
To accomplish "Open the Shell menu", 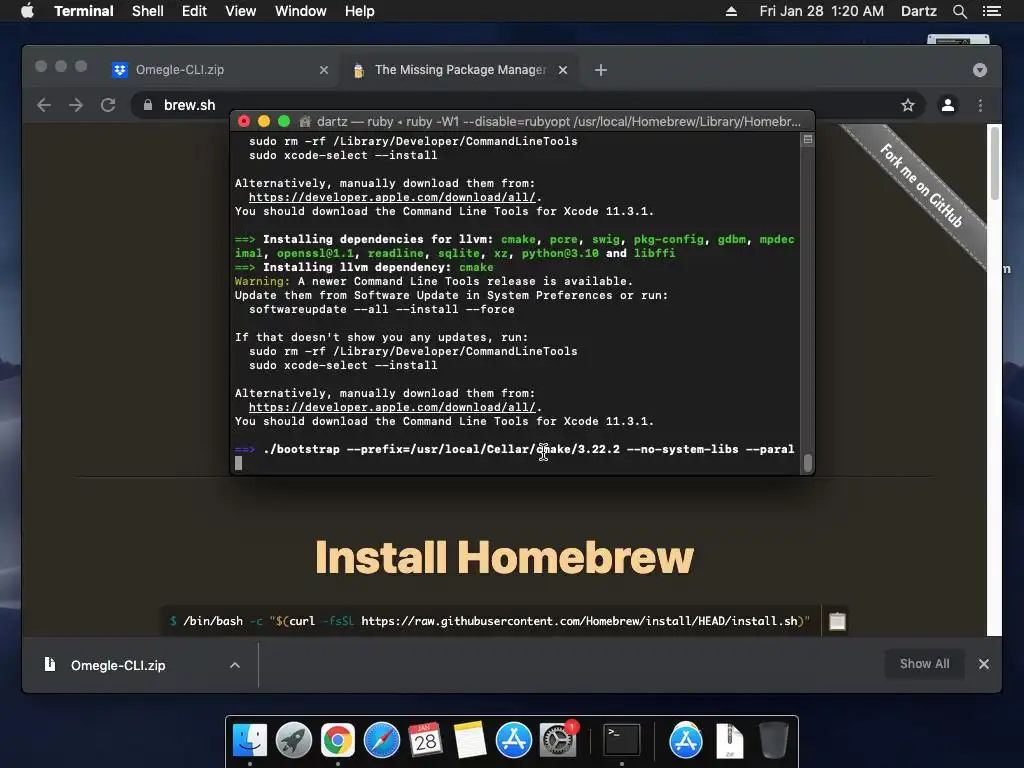I will point(148,11).
